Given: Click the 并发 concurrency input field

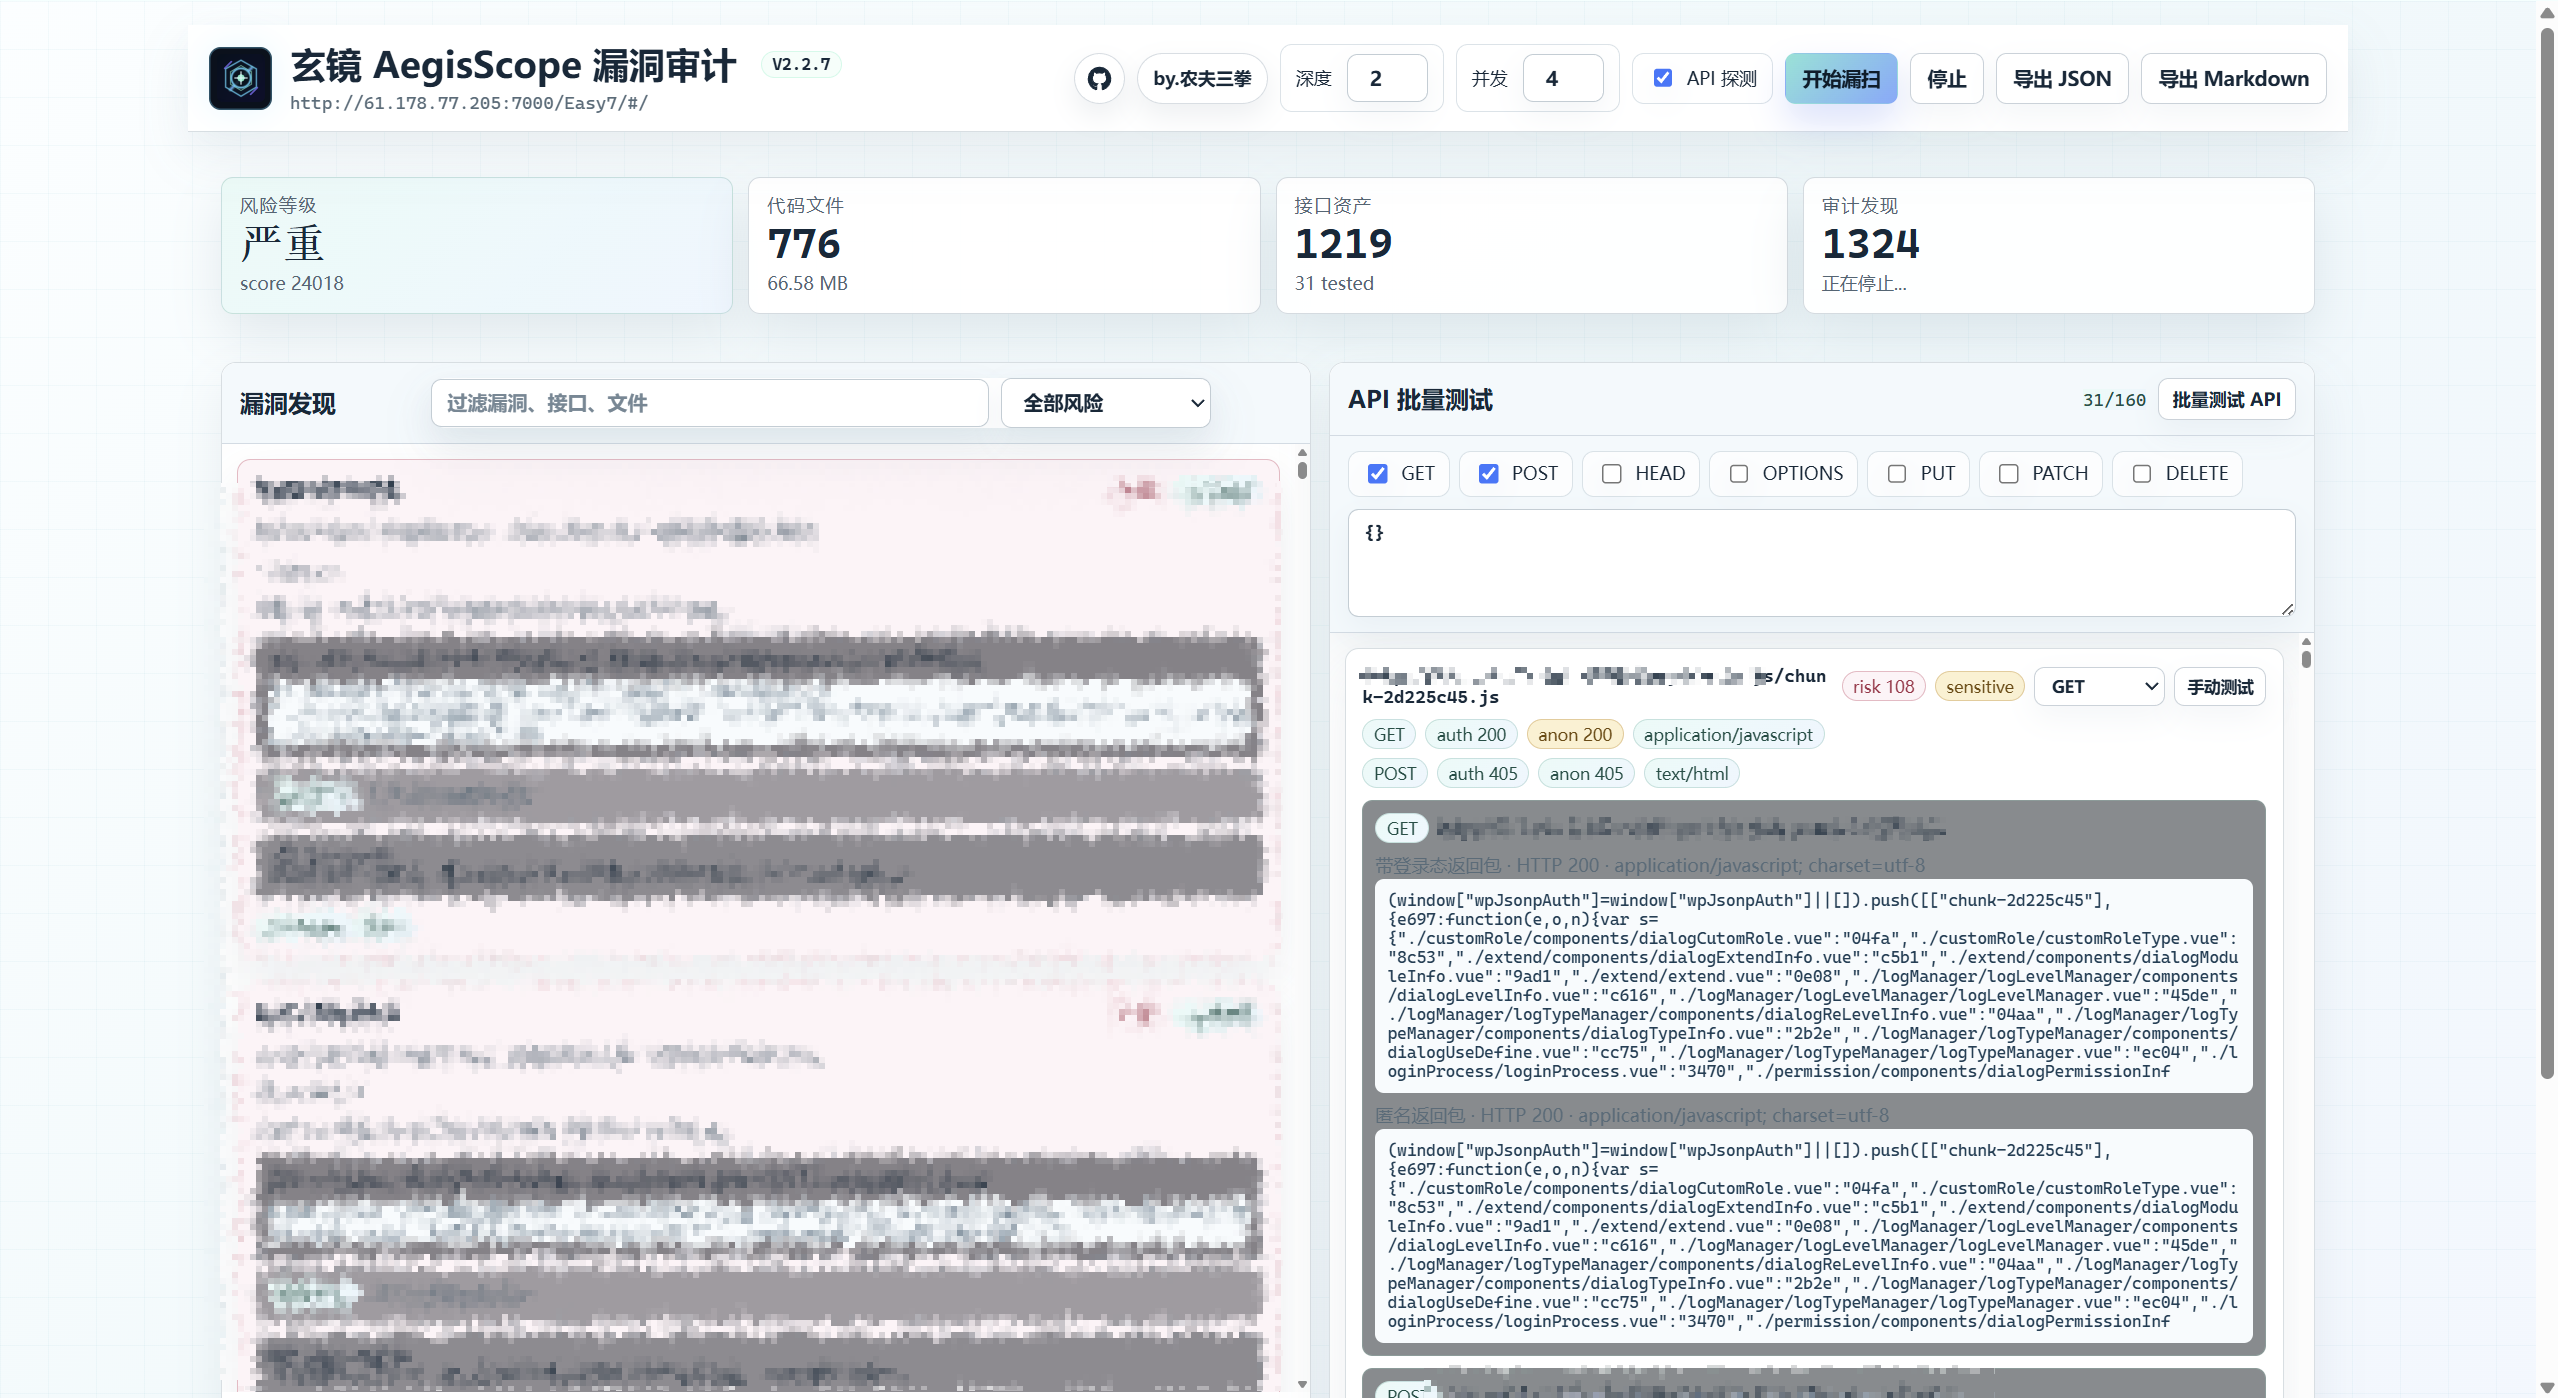Looking at the screenshot, I should tap(1563, 79).
